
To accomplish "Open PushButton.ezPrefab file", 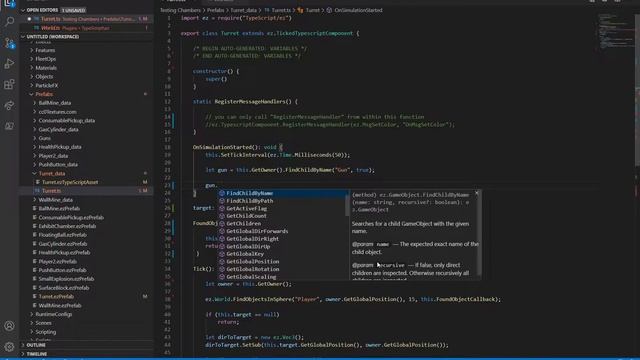I will tap(62, 270).
